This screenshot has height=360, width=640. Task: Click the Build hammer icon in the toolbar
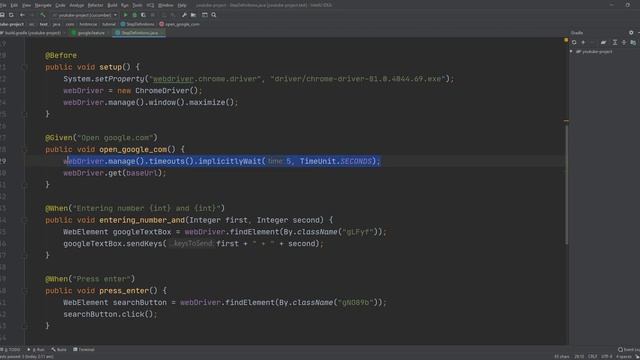[43, 15]
